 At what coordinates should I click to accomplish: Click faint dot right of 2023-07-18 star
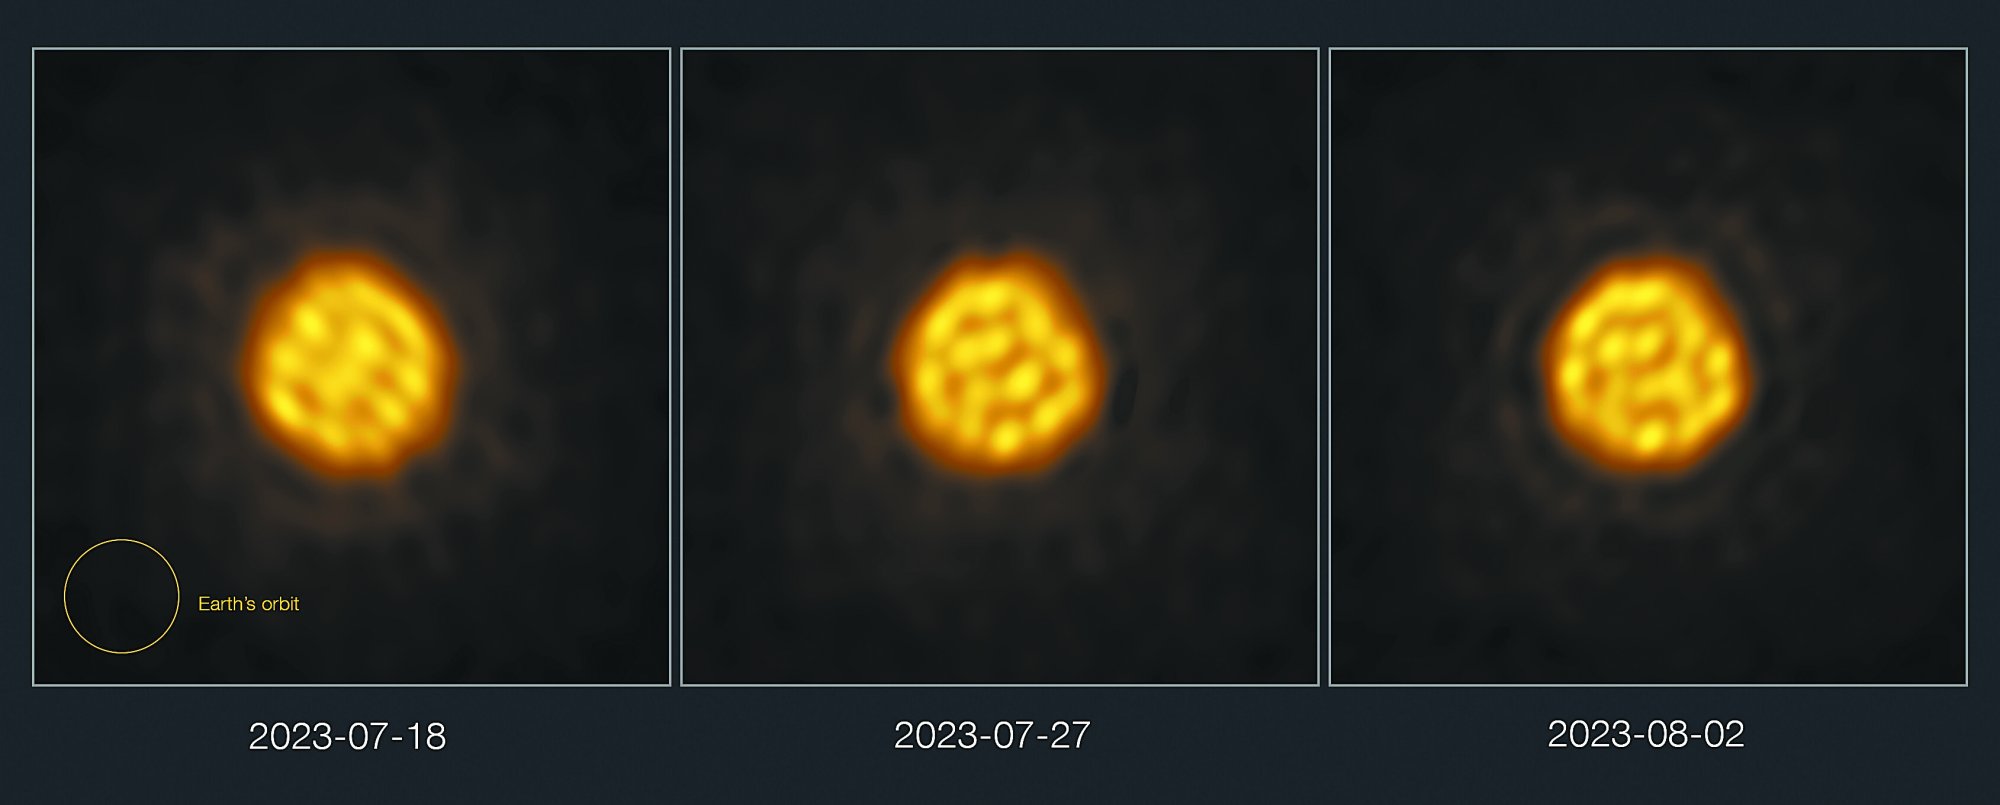[x=541, y=326]
